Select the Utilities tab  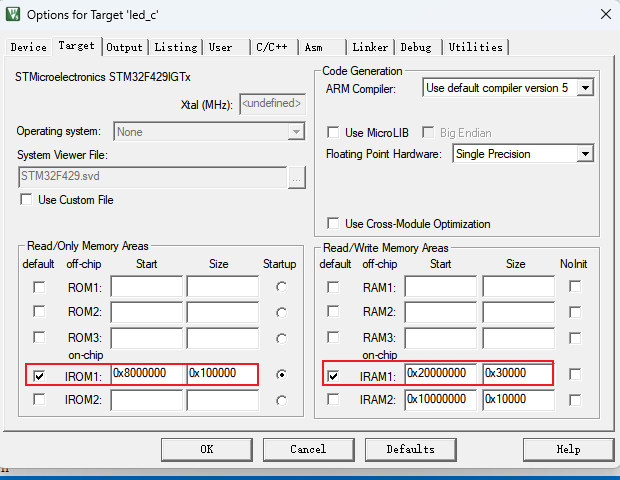click(476, 47)
